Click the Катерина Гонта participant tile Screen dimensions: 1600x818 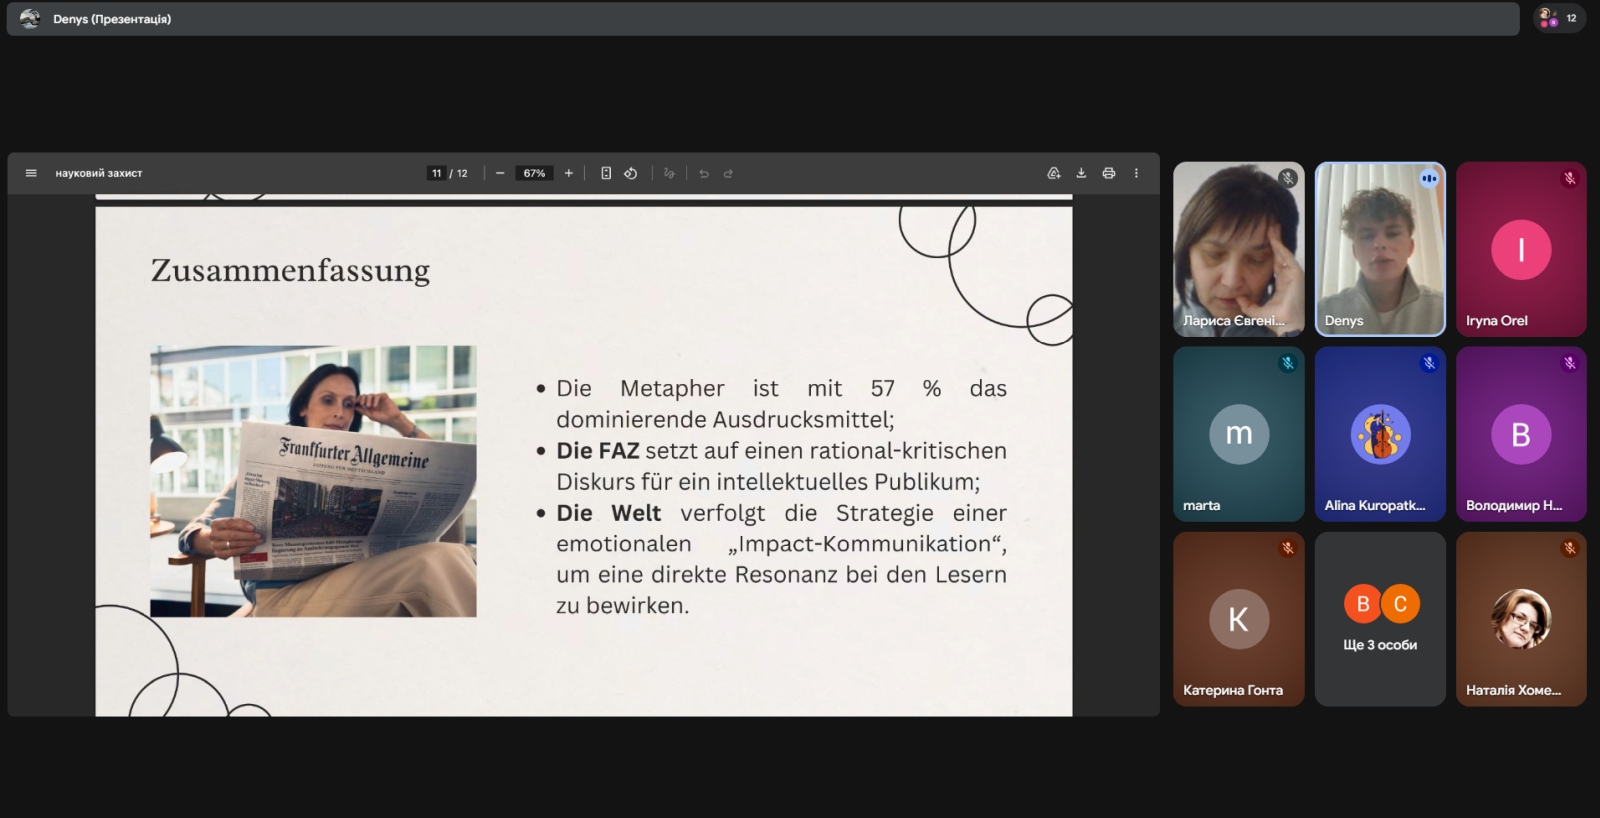point(1238,619)
